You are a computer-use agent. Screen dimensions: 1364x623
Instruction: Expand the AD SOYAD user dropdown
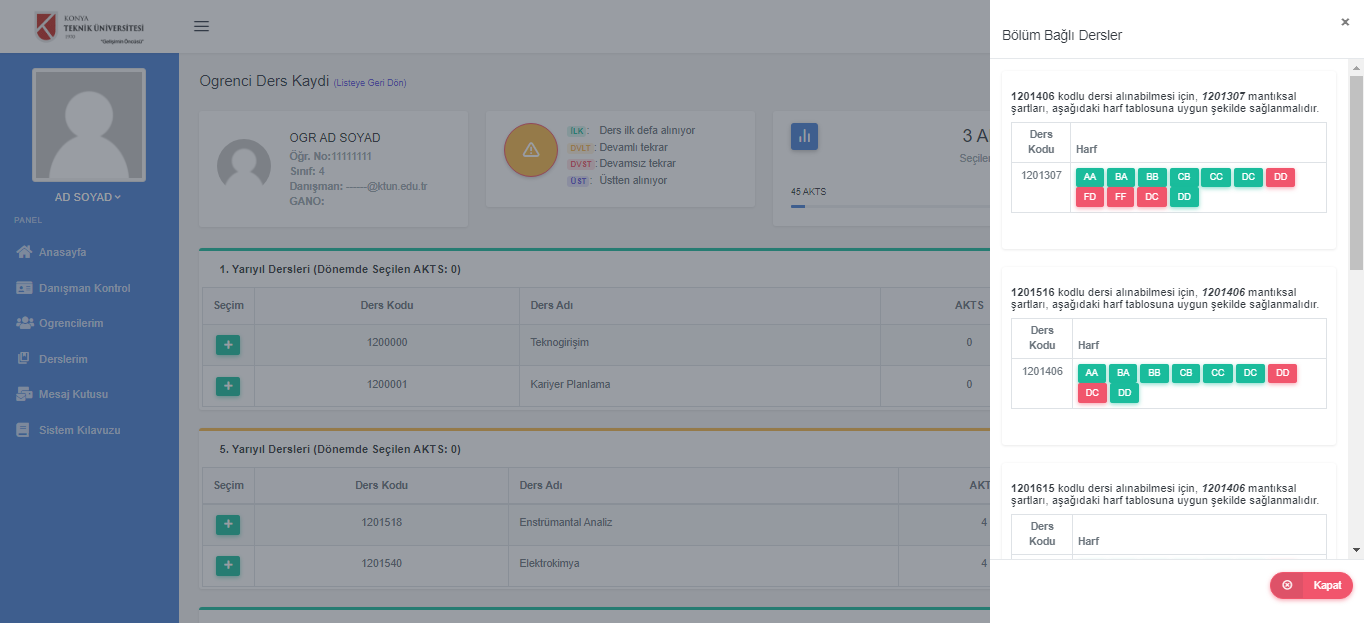click(x=88, y=197)
